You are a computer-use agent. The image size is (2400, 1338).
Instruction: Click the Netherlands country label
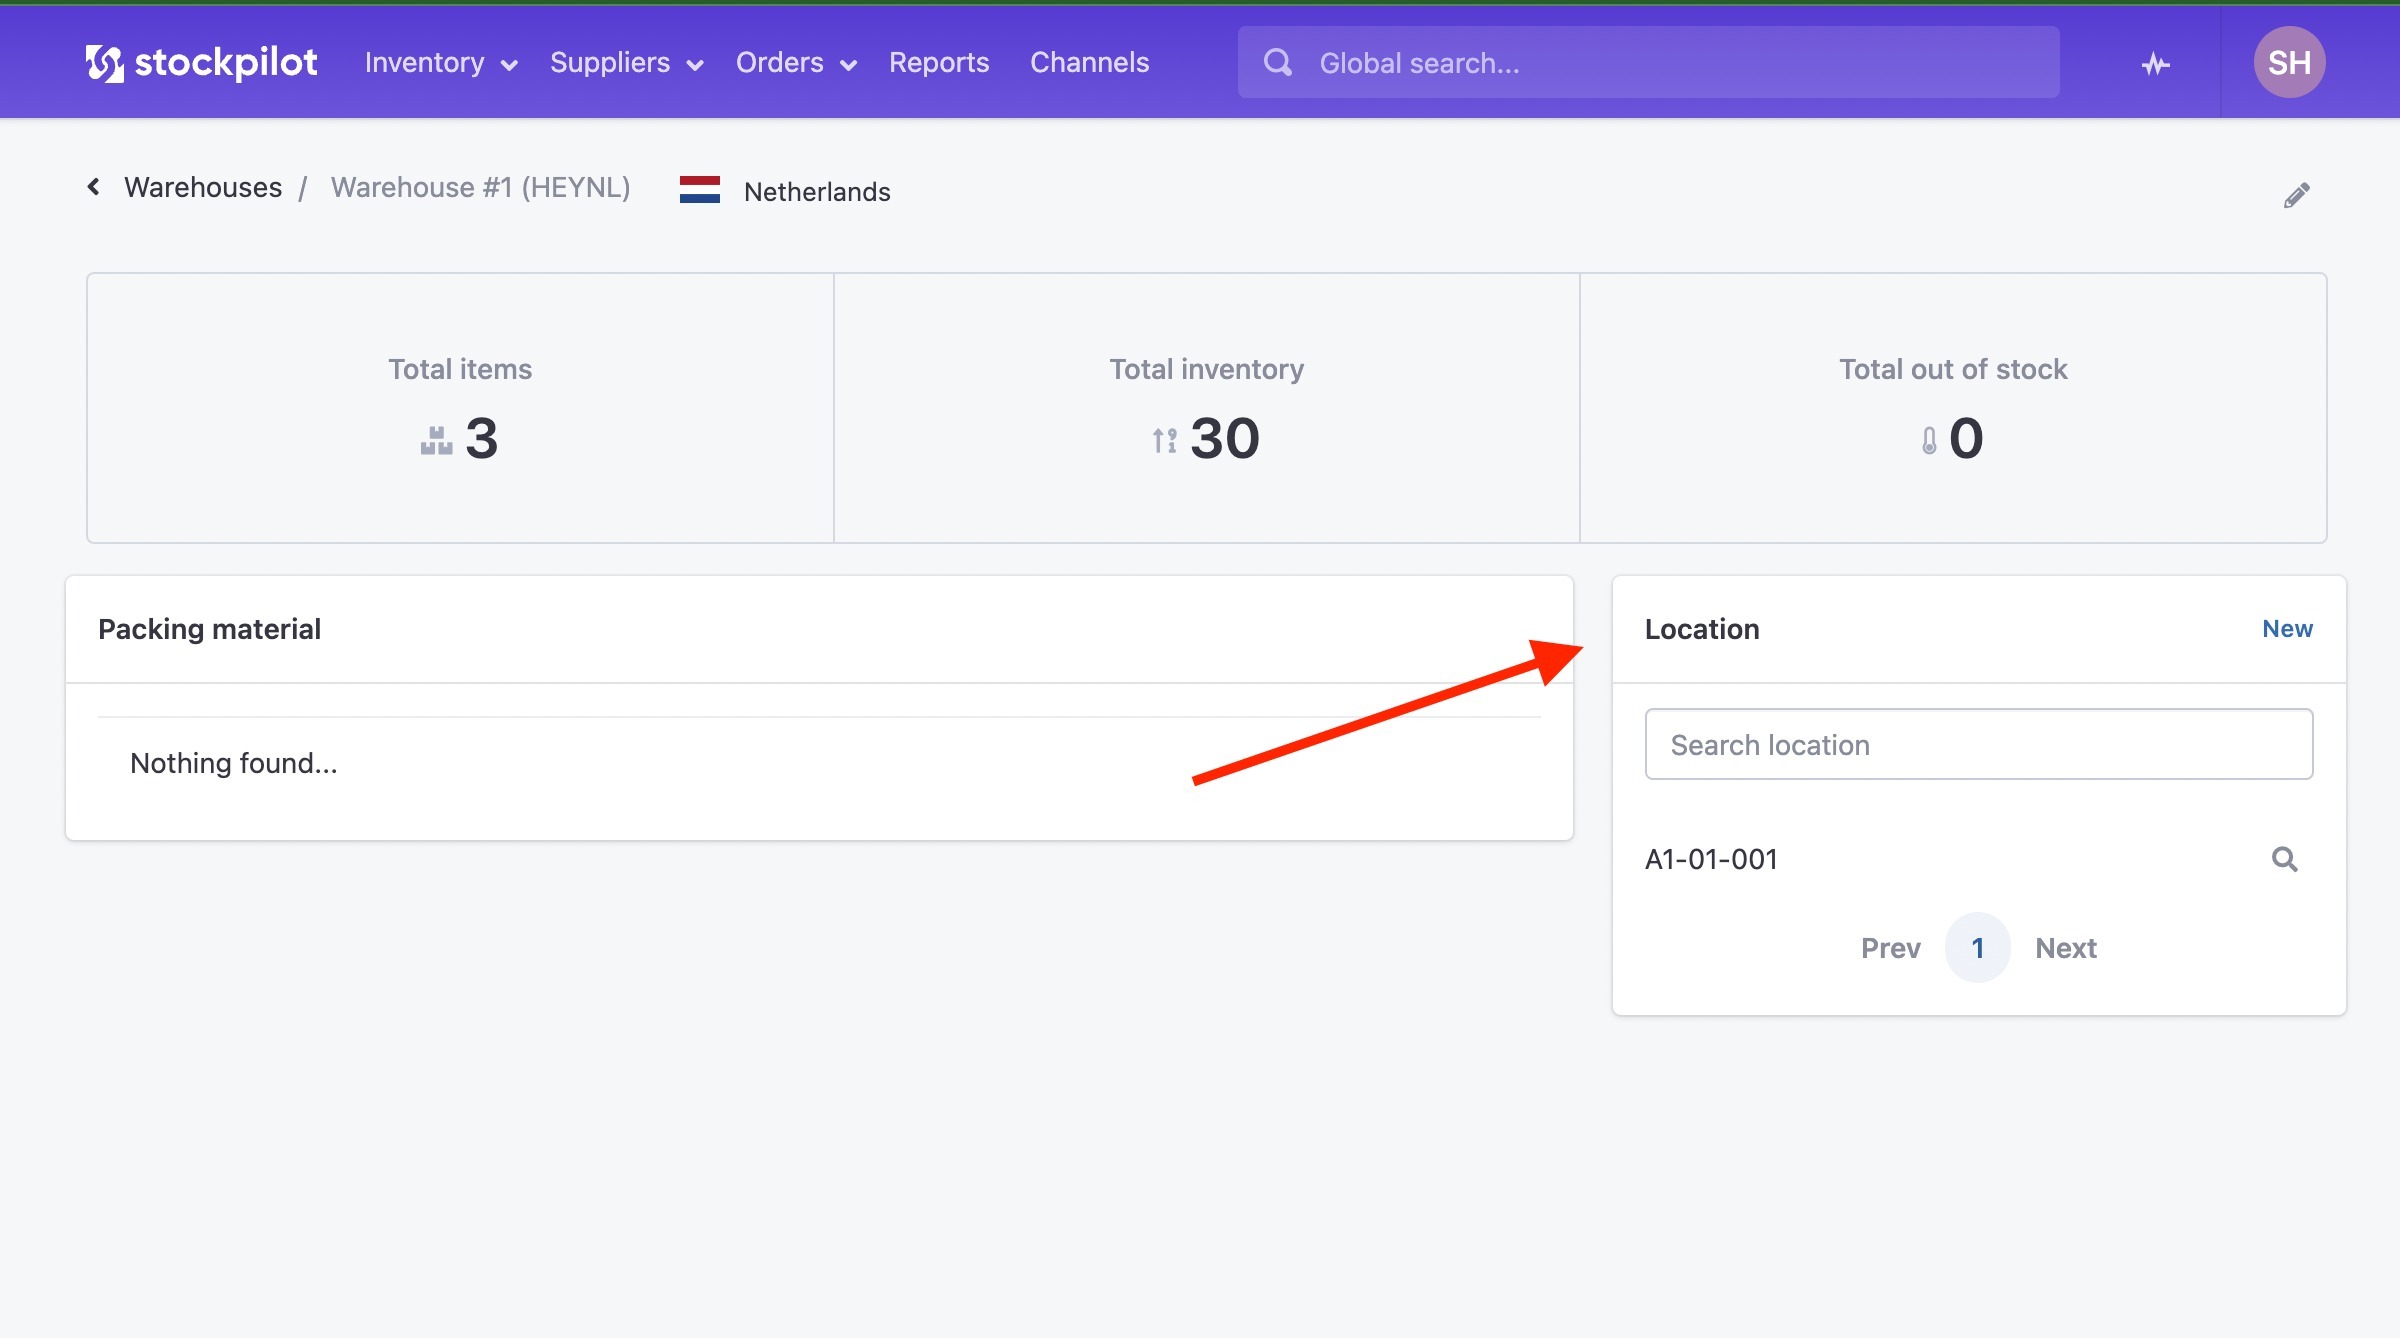(817, 191)
